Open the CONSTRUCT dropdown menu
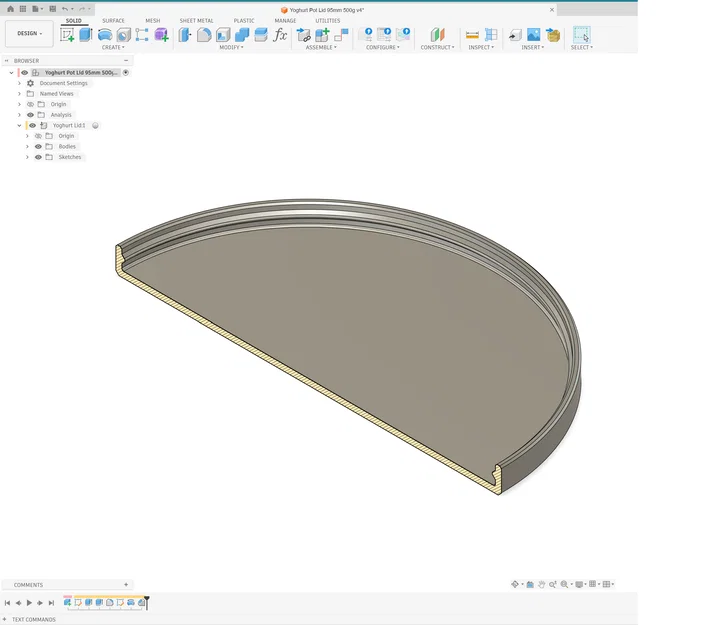This screenshot has height=625, width=704. pos(437,47)
